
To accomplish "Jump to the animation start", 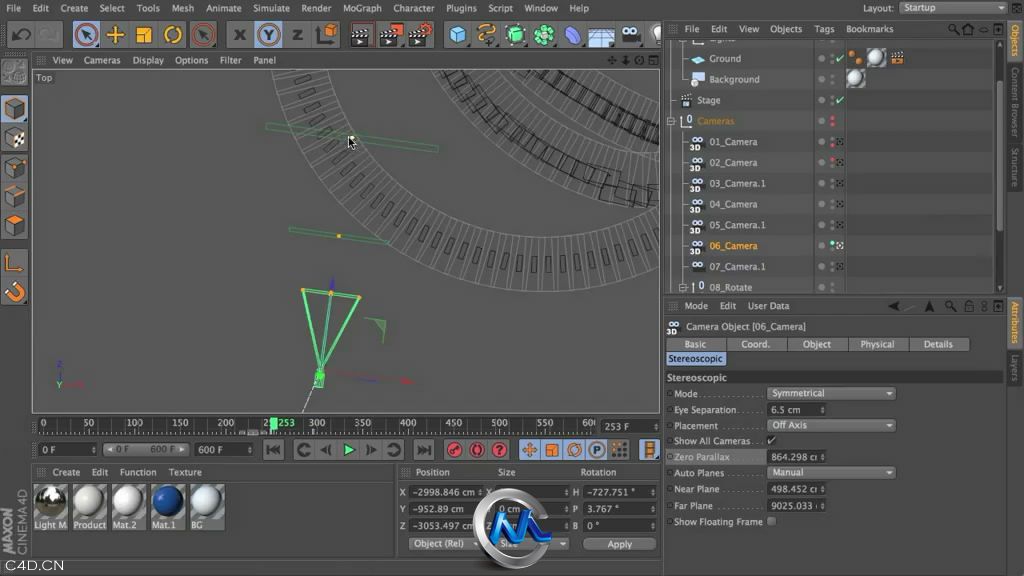I will pyautogui.click(x=274, y=450).
